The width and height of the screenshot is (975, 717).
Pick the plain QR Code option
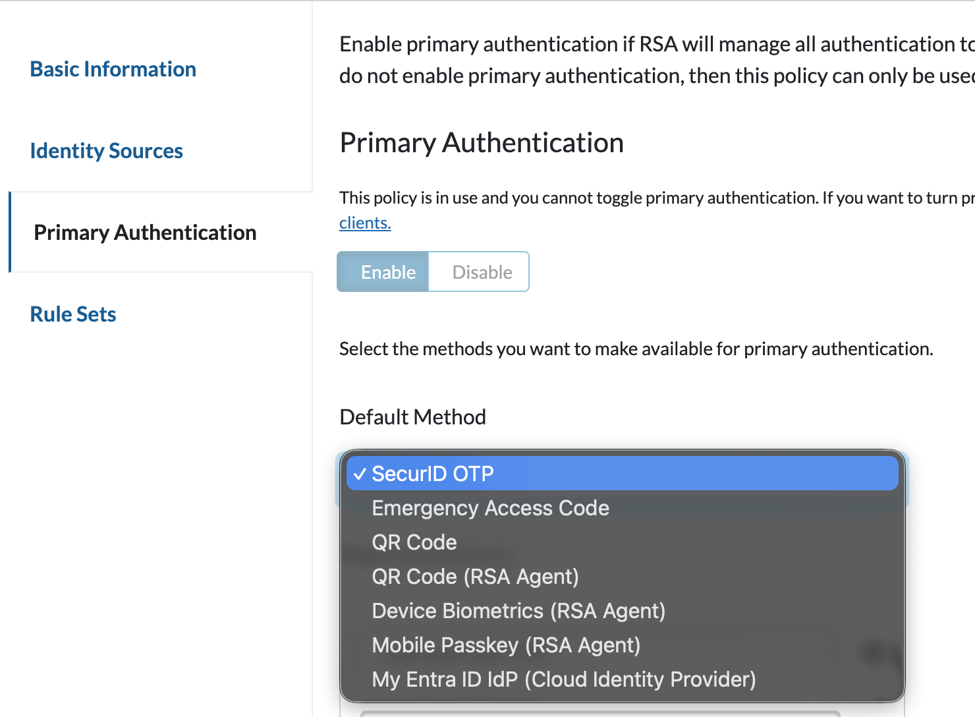point(622,542)
